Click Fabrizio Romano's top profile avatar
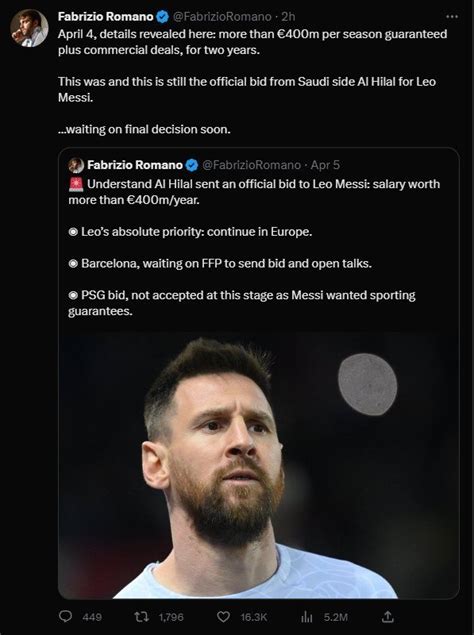The width and height of the screenshot is (474, 635). (29, 28)
